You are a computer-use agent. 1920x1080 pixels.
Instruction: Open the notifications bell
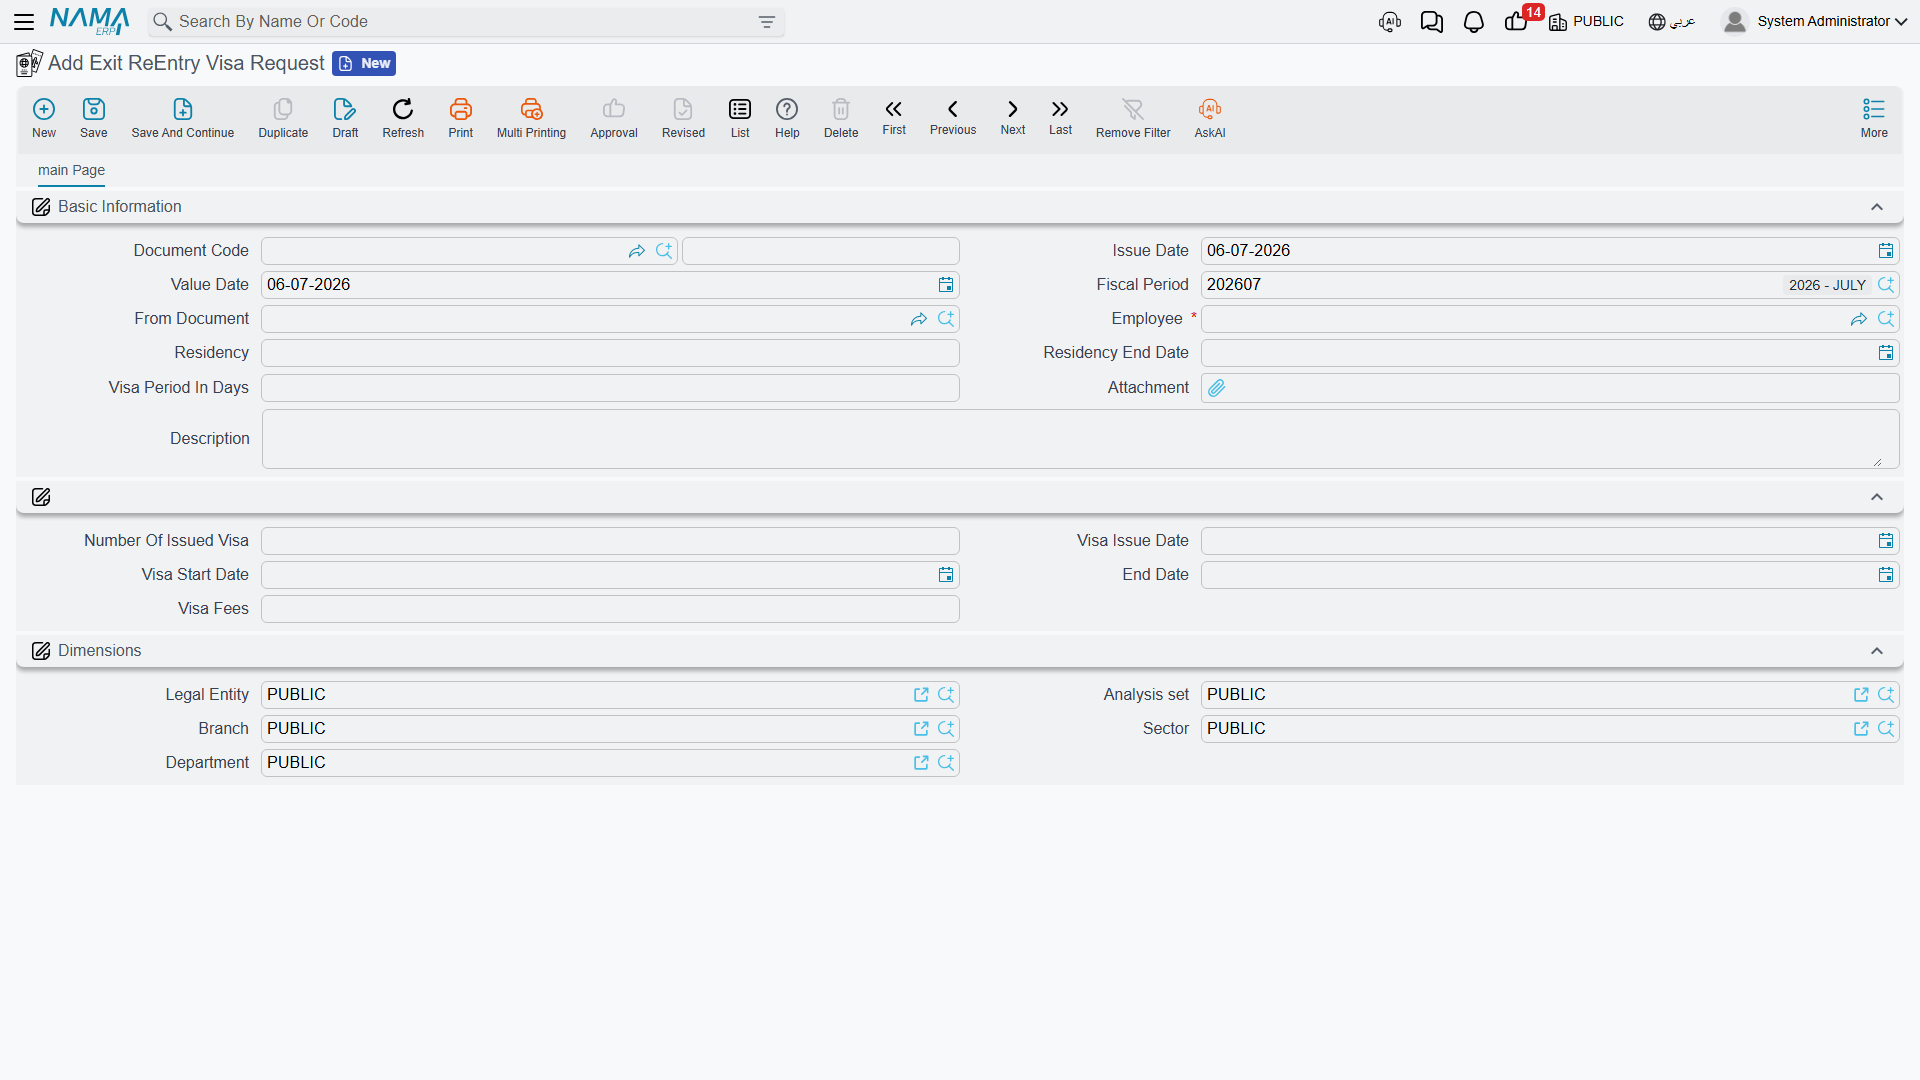(1473, 22)
